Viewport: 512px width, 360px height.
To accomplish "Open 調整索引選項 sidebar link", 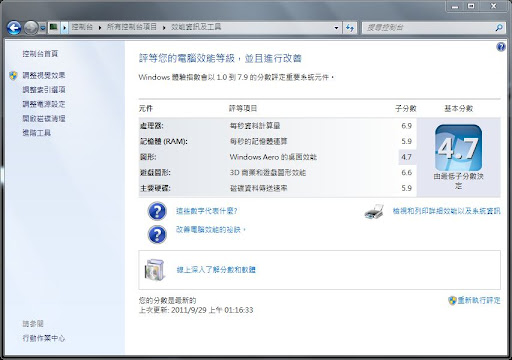I will click(x=44, y=90).
